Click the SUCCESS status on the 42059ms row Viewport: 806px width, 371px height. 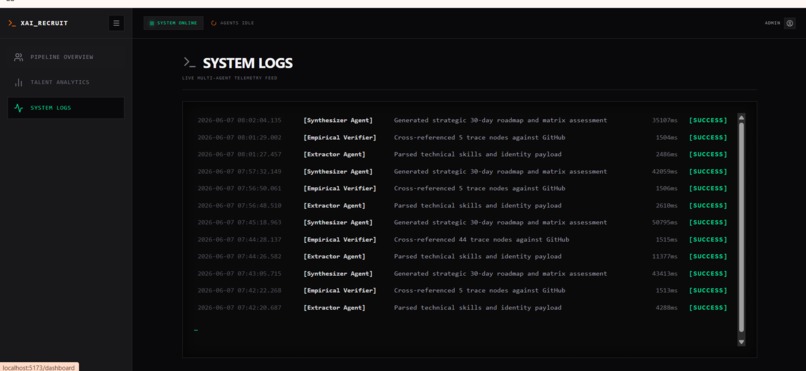tap(708, 172)
